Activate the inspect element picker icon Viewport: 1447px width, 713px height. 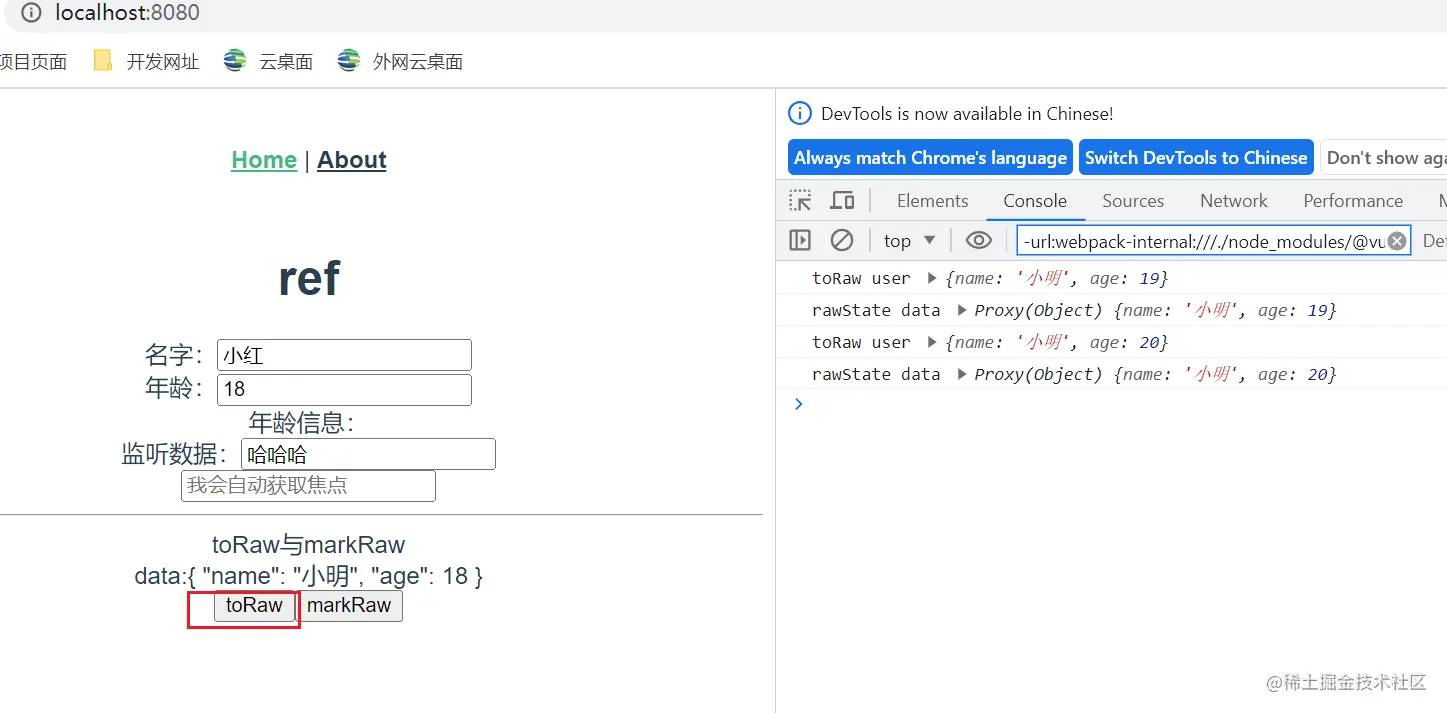[800, 201]
